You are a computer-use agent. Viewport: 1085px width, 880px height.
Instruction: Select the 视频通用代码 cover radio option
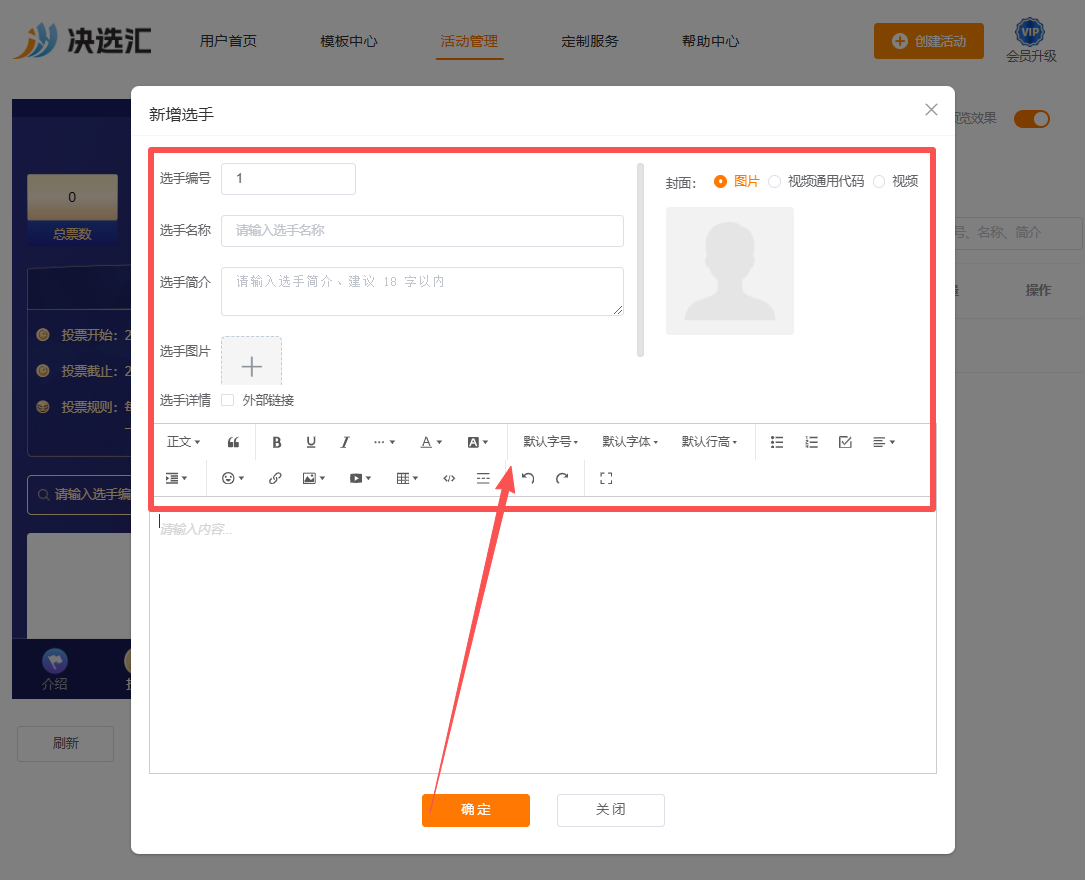[x=774, y=181]
